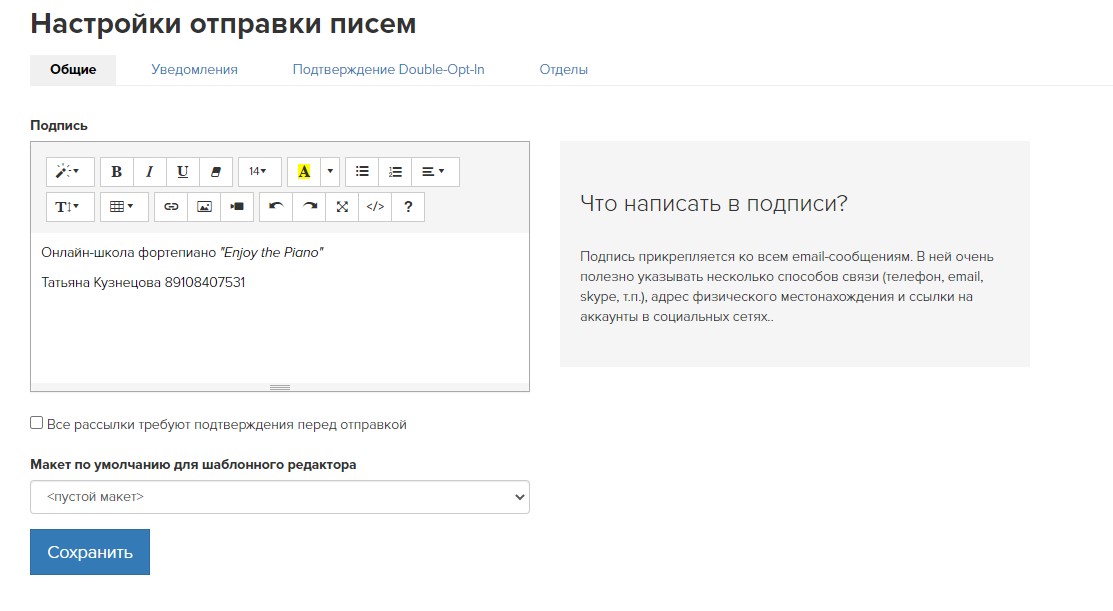Enable confirmation required for all mailings
Image resolution: width=1113 pixels, height=611 pixels.
click(37, 424)
